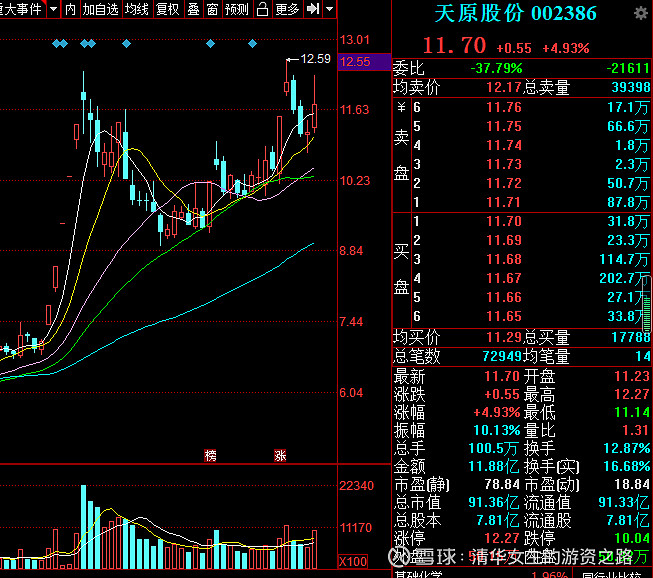Image resolution: width=653 pixels, height=578 pixels.
Task: Select the 总卖量 39398 value
Action: coord(631,87)
